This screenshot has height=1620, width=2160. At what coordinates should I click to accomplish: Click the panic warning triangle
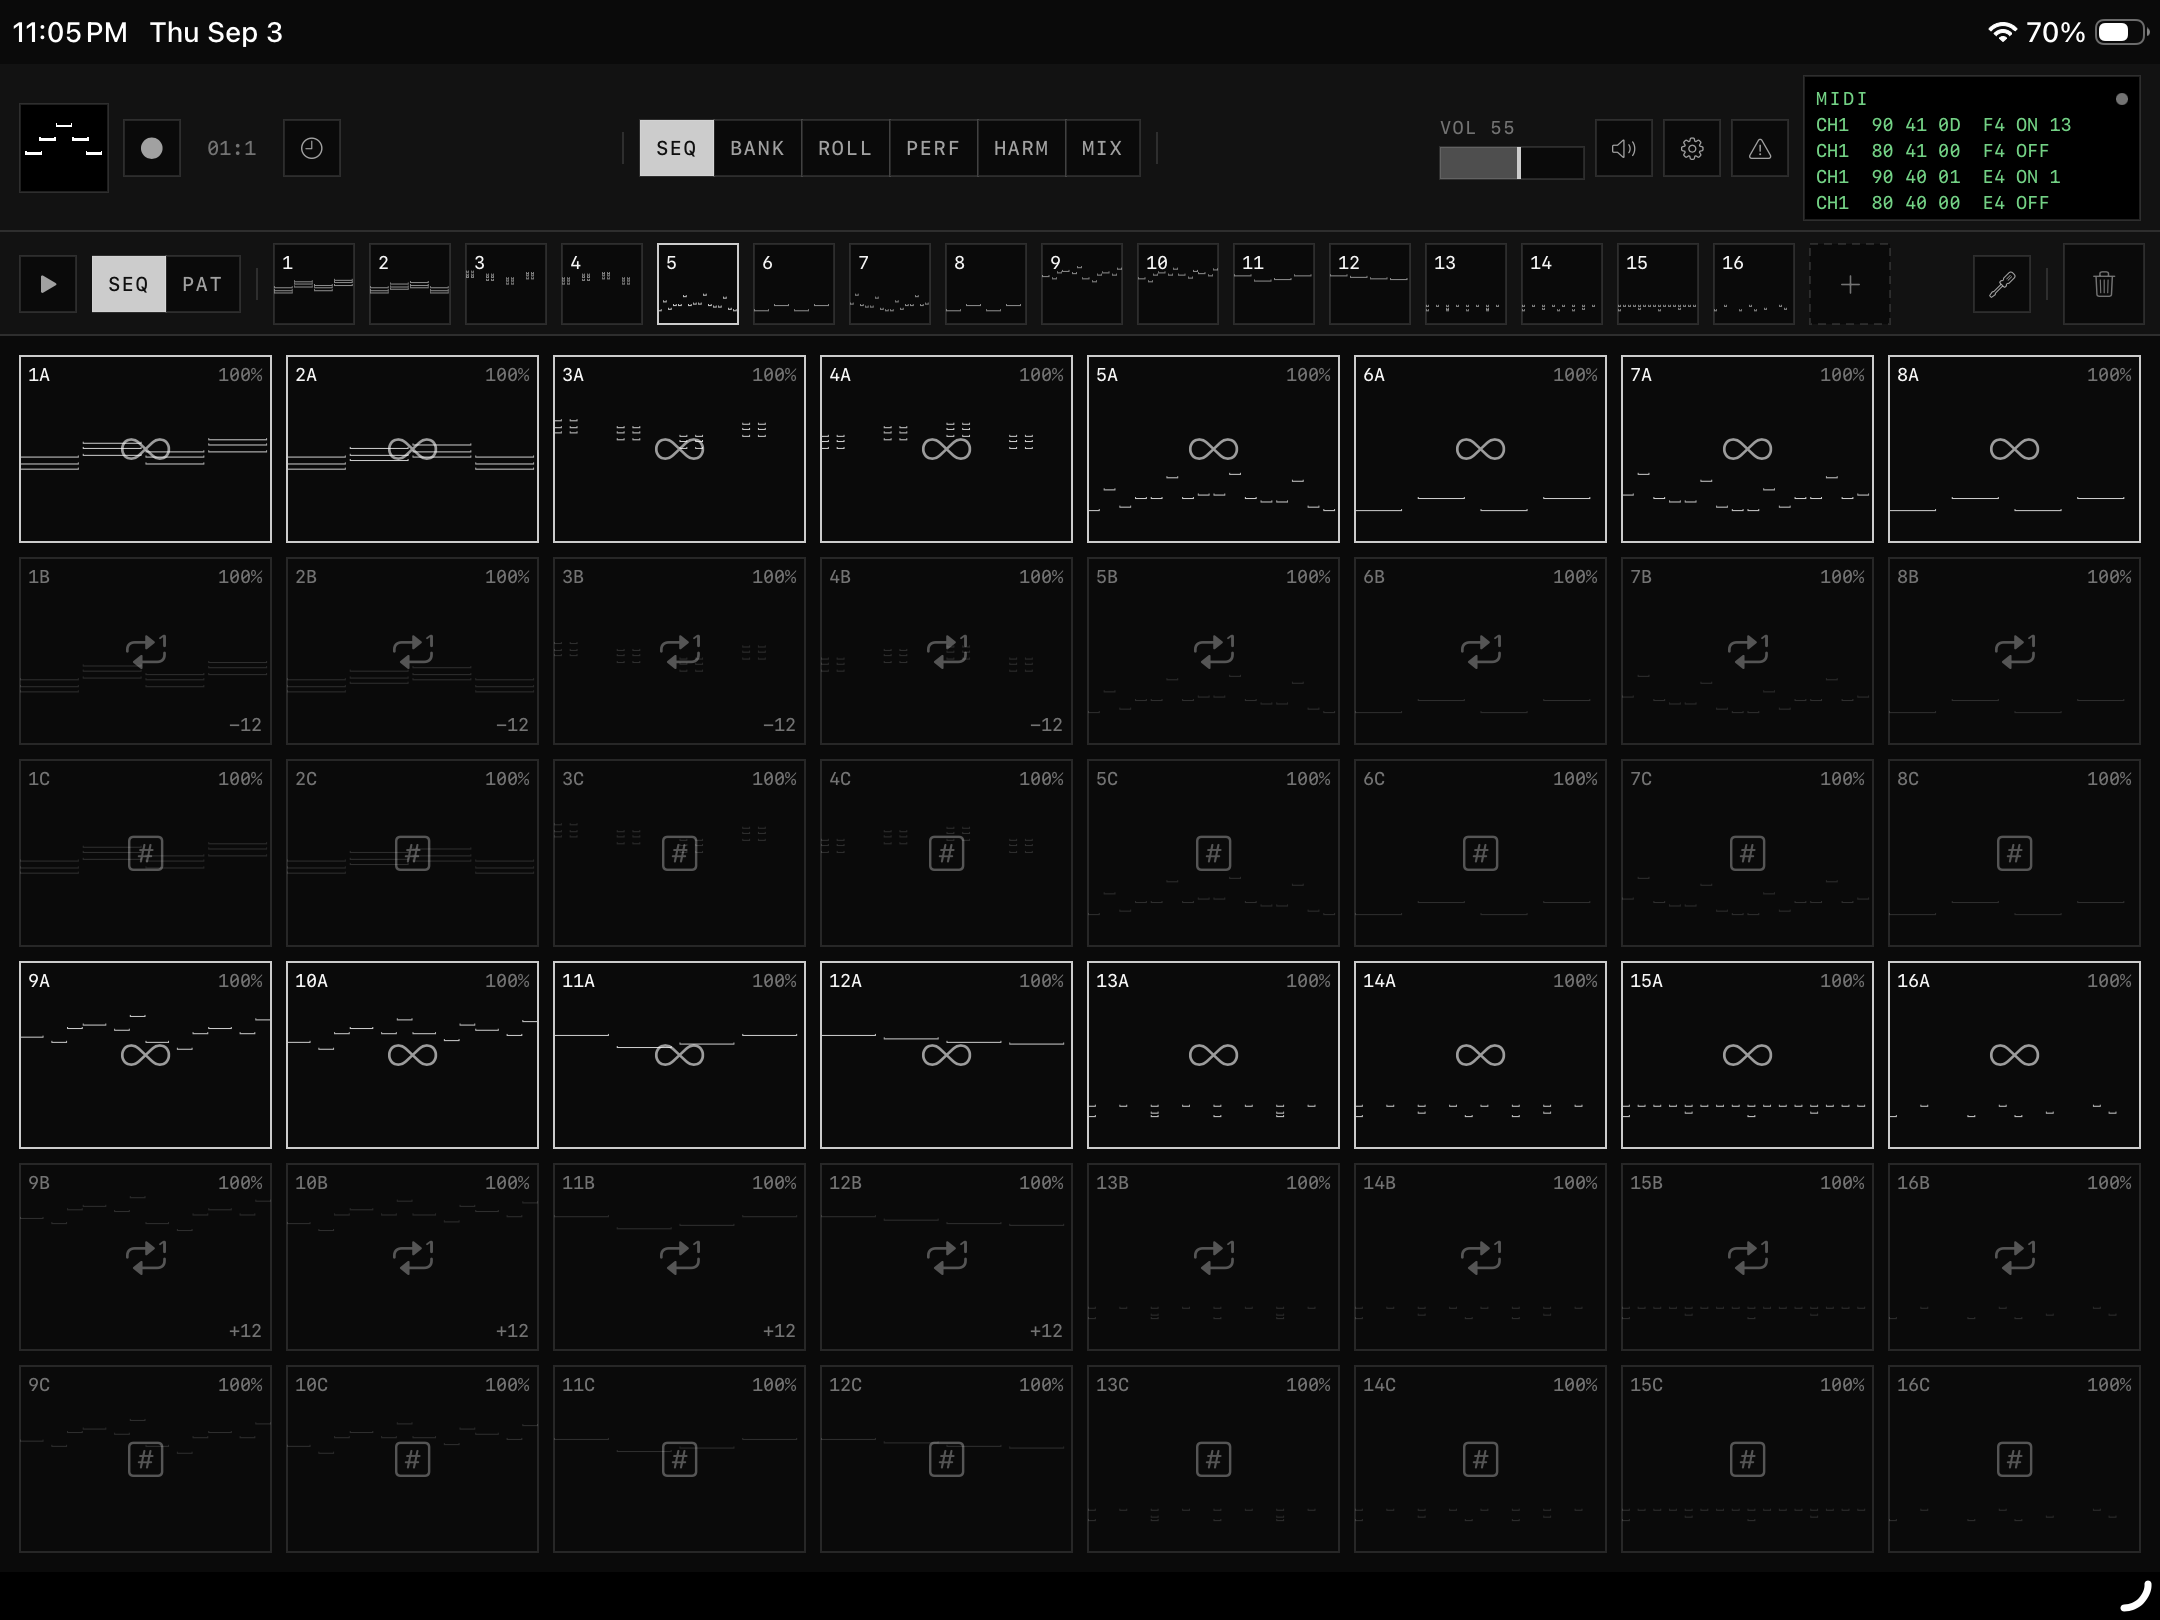coord(1760,148)
